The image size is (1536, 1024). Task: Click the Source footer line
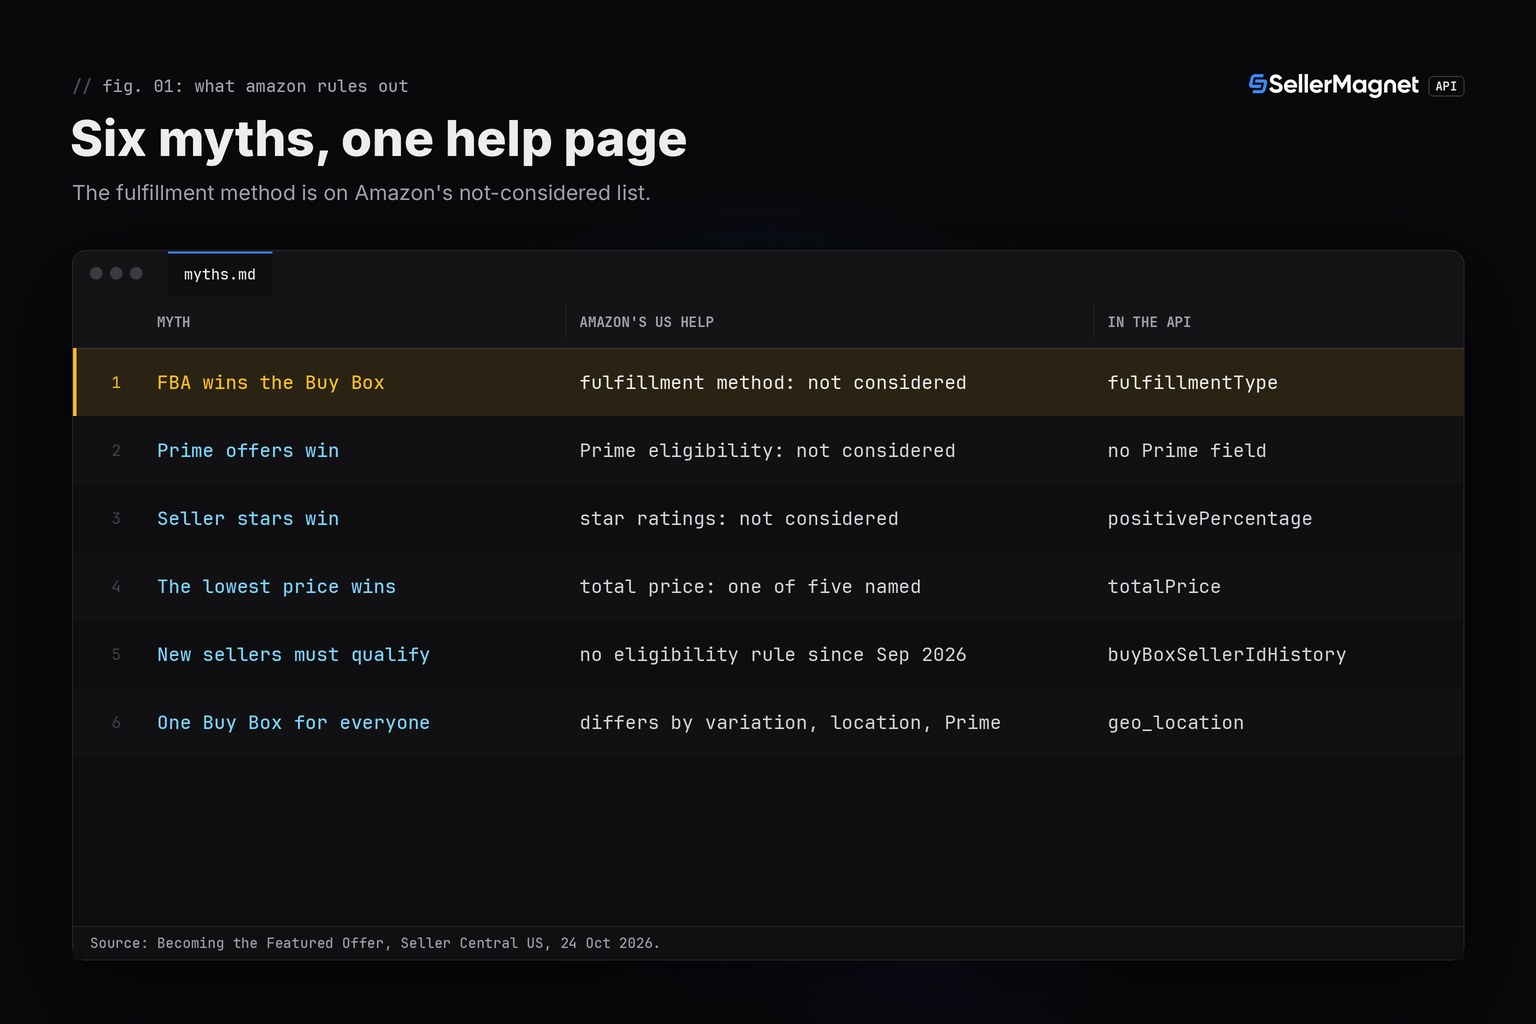coord(375,943)
